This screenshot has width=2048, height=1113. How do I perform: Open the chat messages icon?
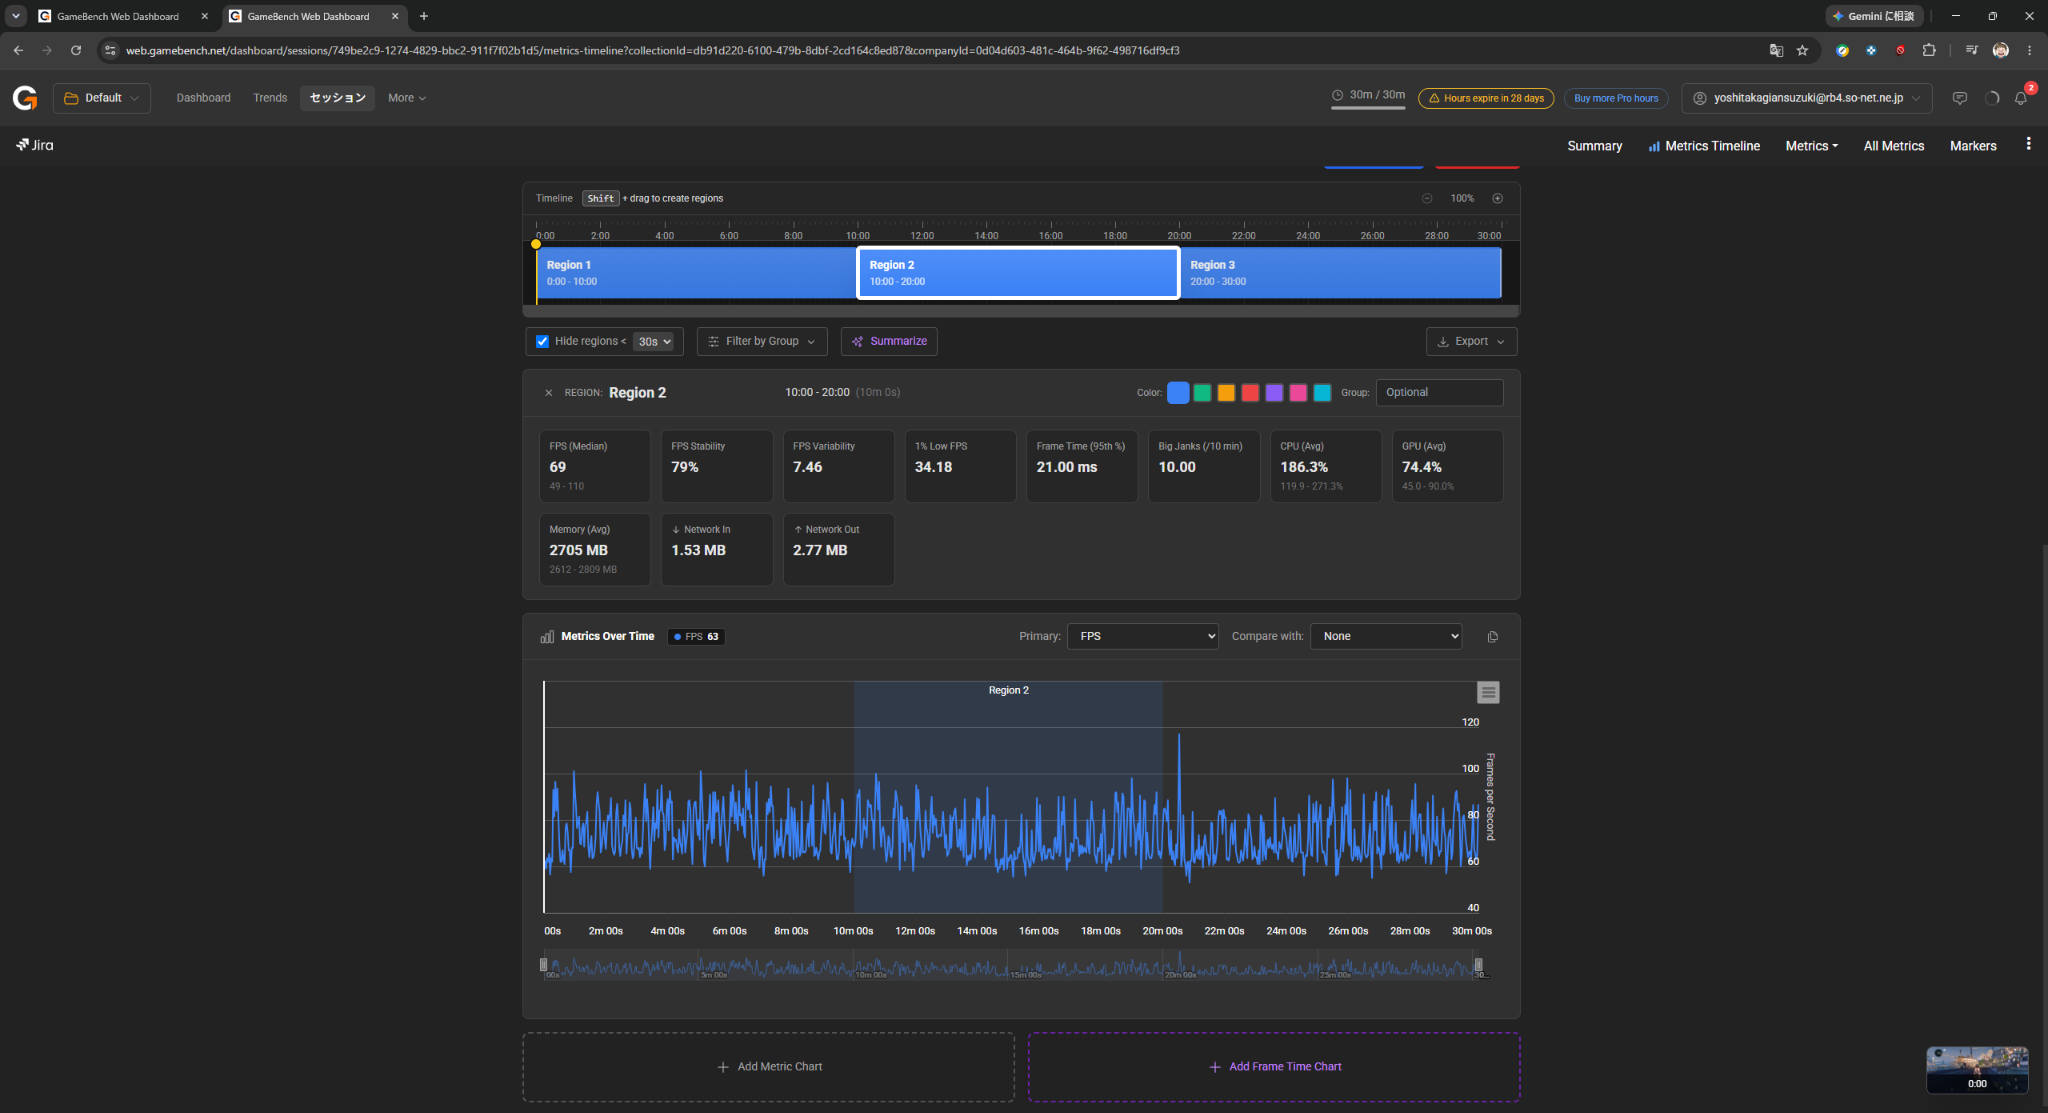(x=1959, y=98)
